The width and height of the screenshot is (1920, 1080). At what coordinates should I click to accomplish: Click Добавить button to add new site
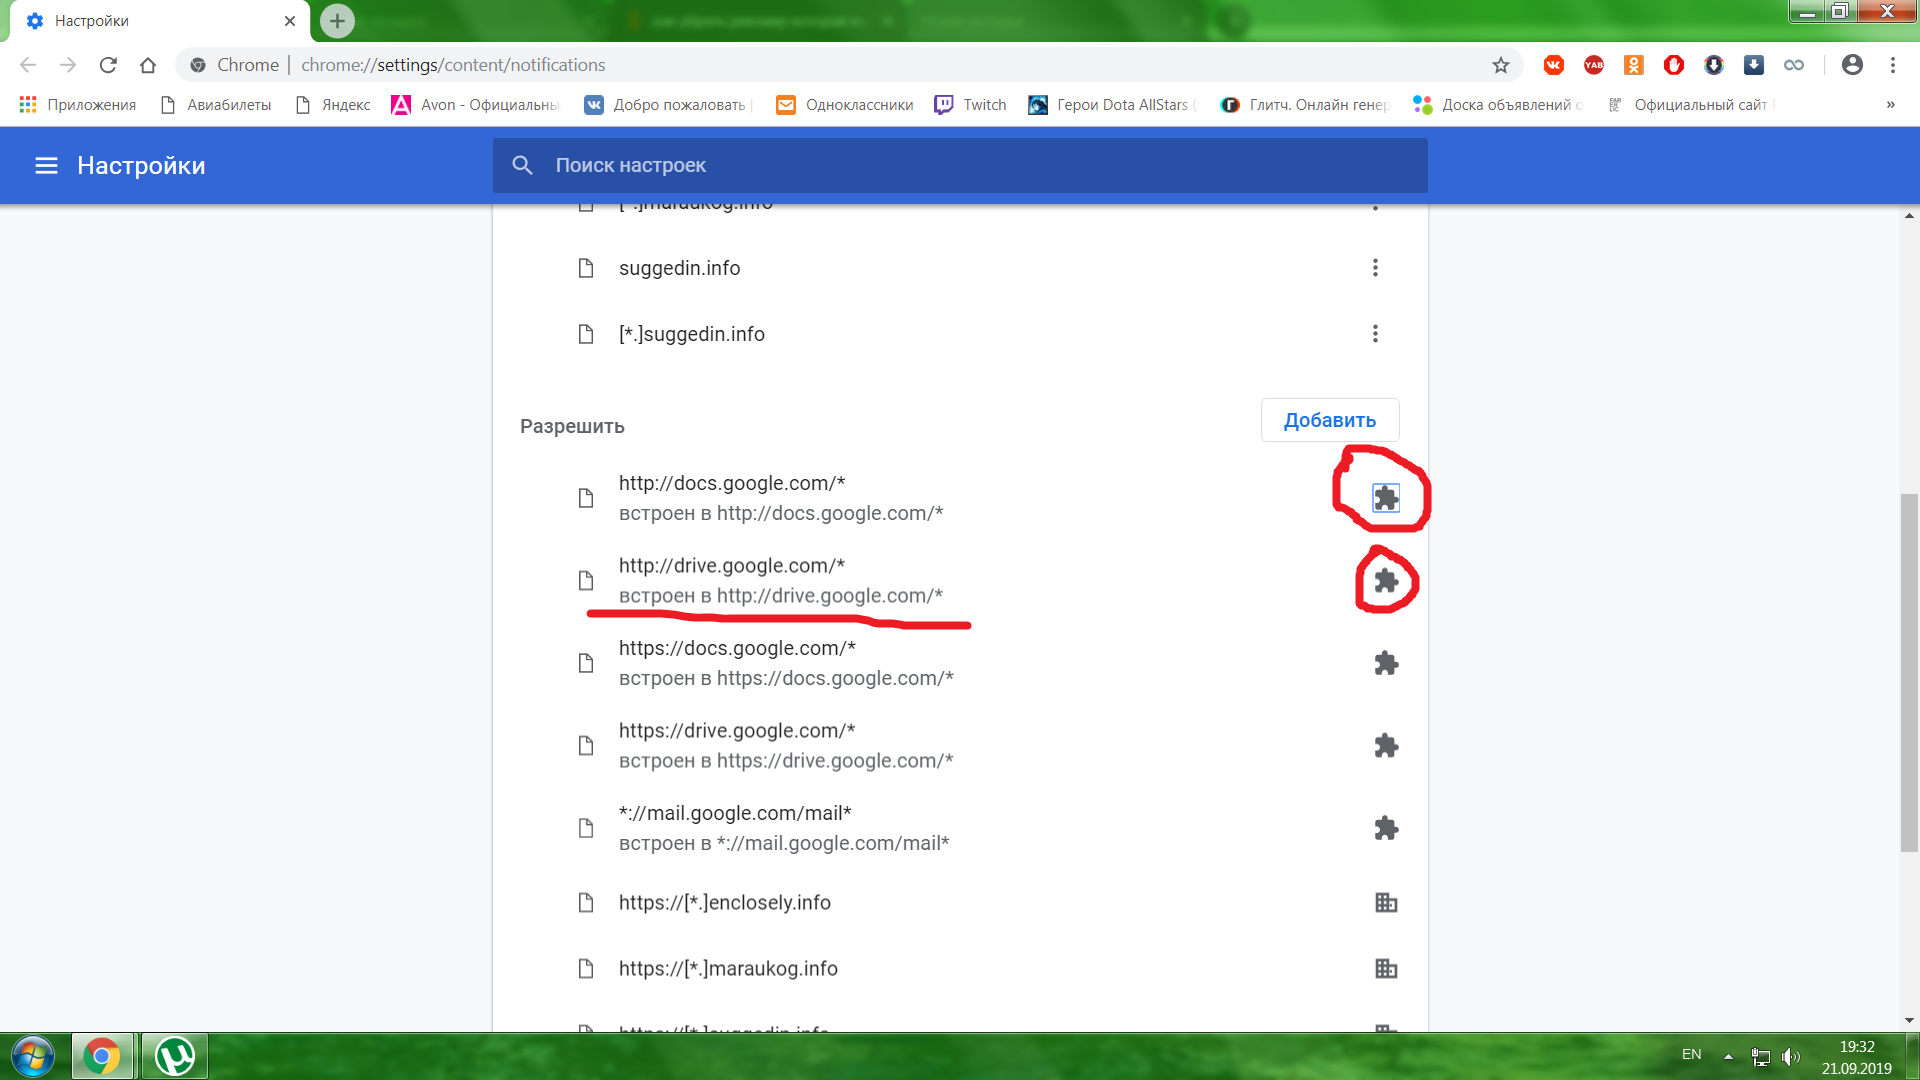pyautogui.click(x=1329, y=419)
